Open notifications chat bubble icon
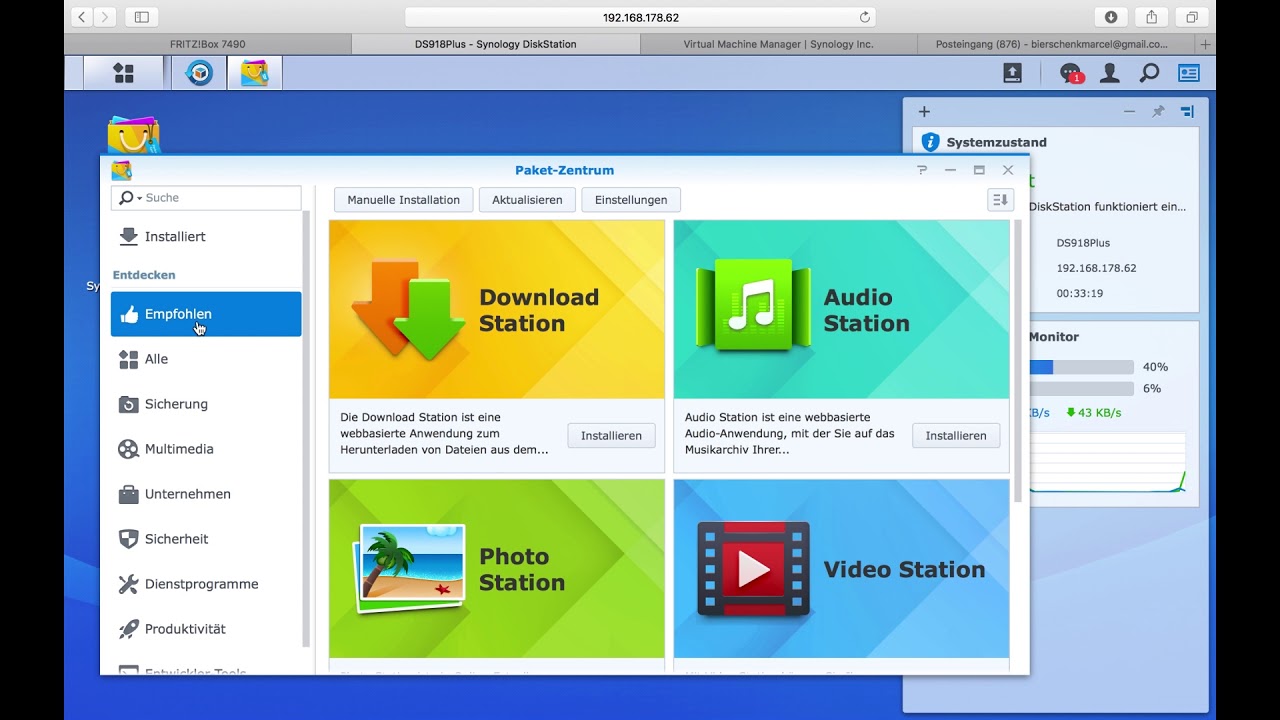 [x=1070, y=73]
